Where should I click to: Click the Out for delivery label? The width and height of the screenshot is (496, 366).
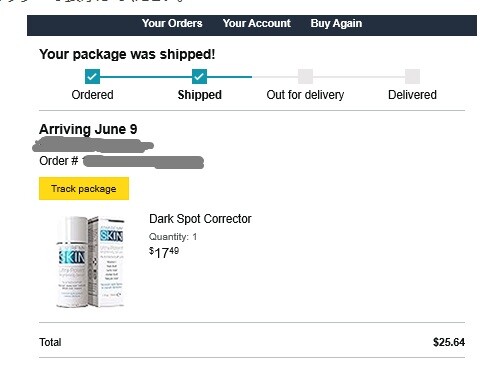(305, 95)
